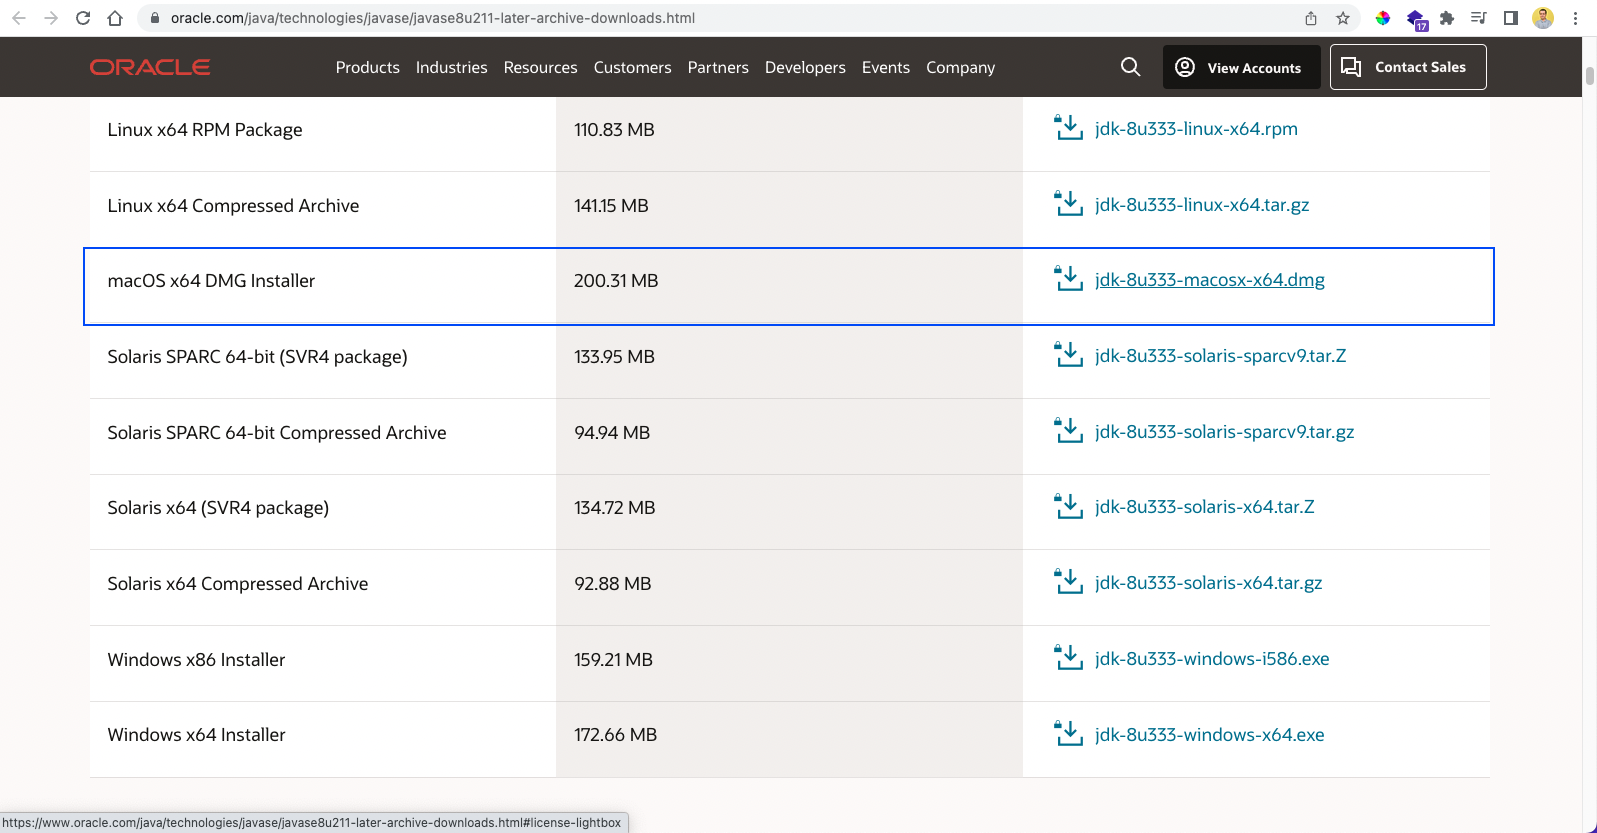
Task: Select the 'Windows x64 Installer' text
Action: coord(196,735)
